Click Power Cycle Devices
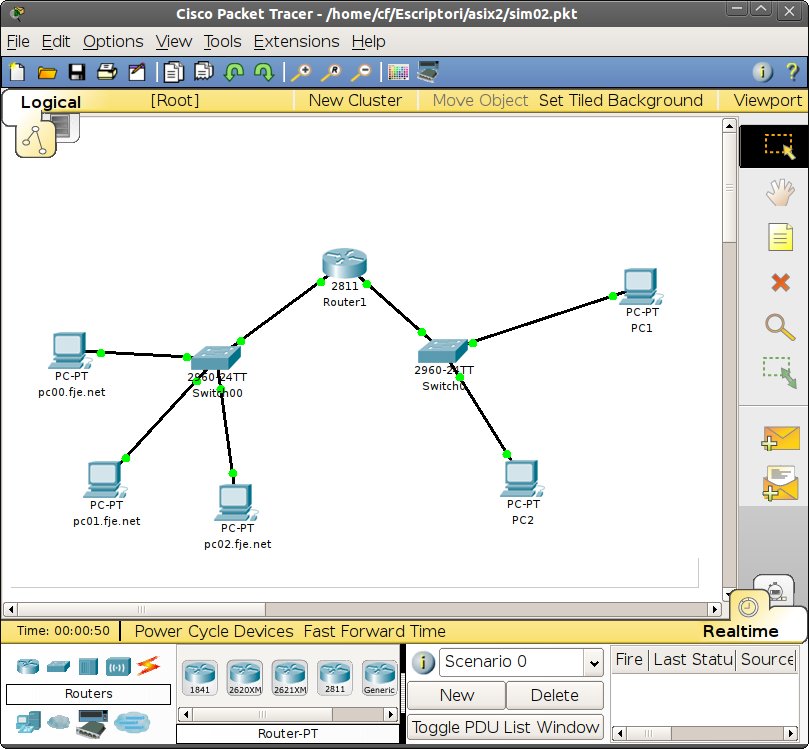The image size is (809, 749). tap(214, 631)
